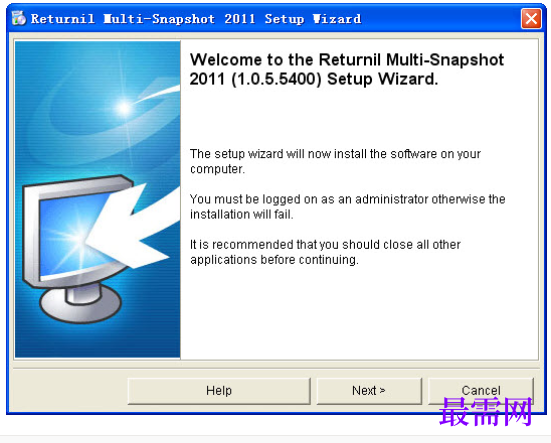Cancel the setup wizard
The width and height of the screenshot is (551, 443).
point(481,391)
